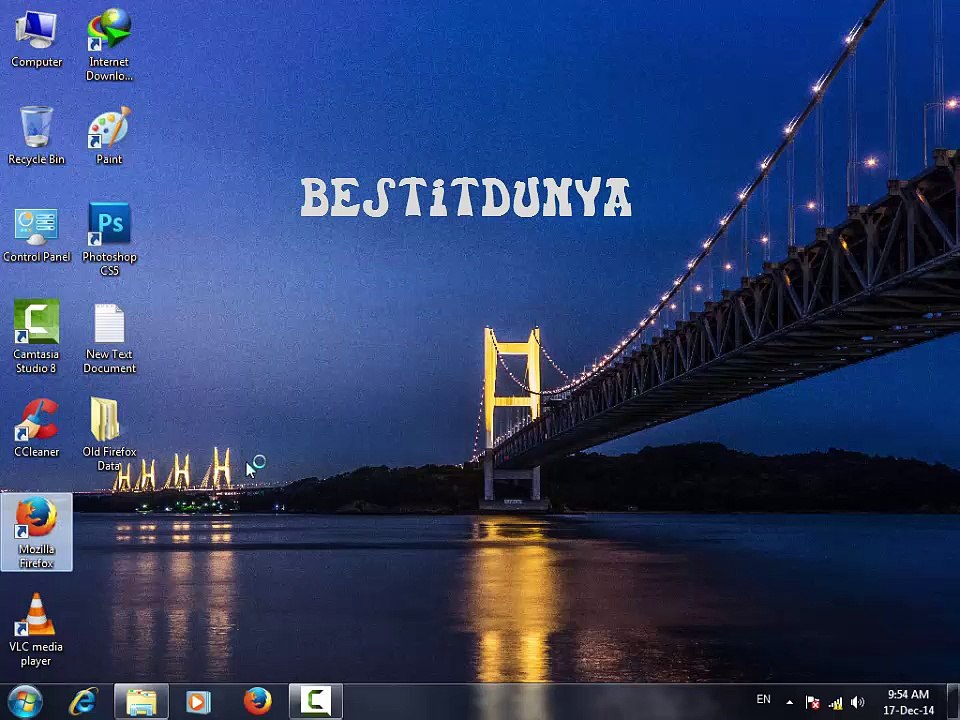960x720 pixels.
Task: Open the volume speaker tray icon
Action: (857, 702)
